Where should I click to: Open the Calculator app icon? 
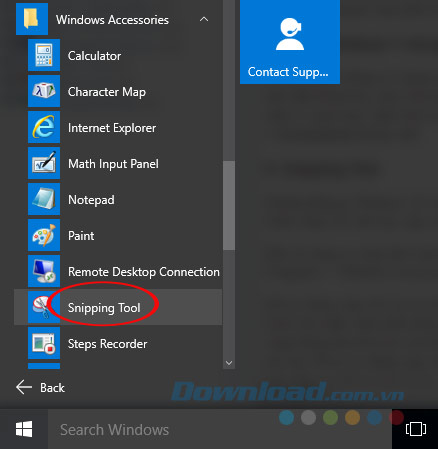(44, 55)
